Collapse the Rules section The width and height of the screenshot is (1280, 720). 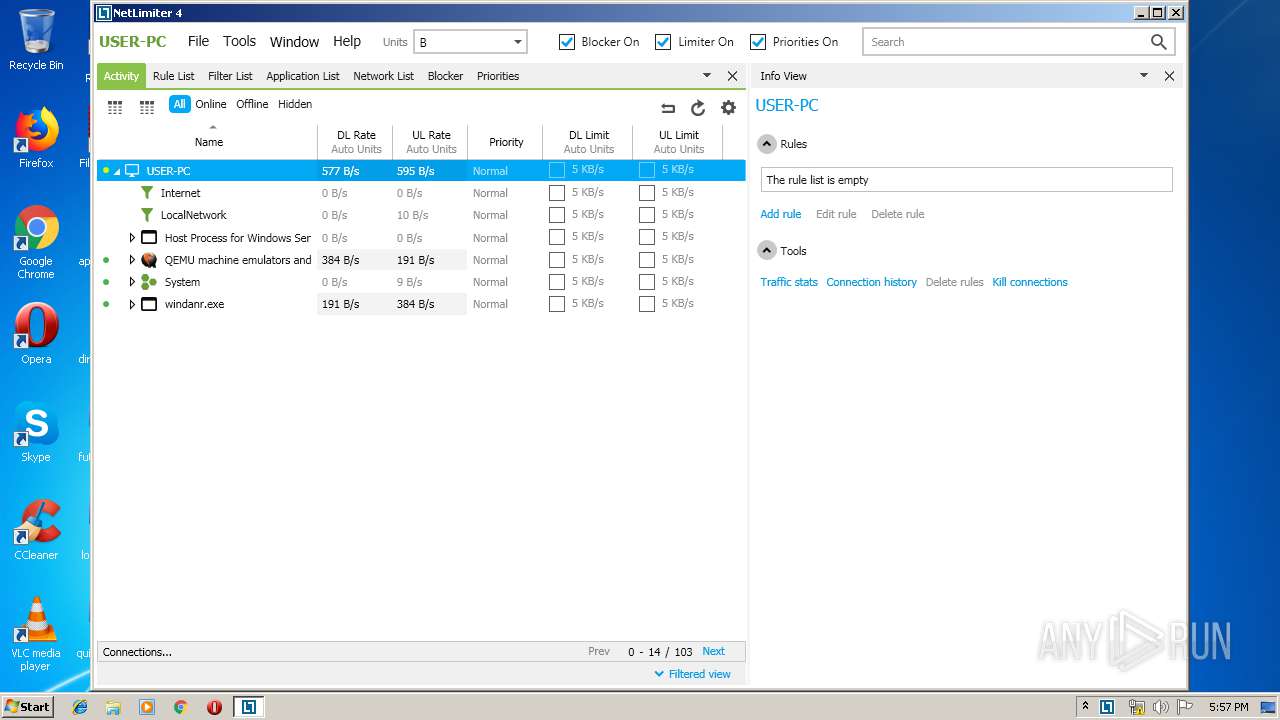[767, 144]
